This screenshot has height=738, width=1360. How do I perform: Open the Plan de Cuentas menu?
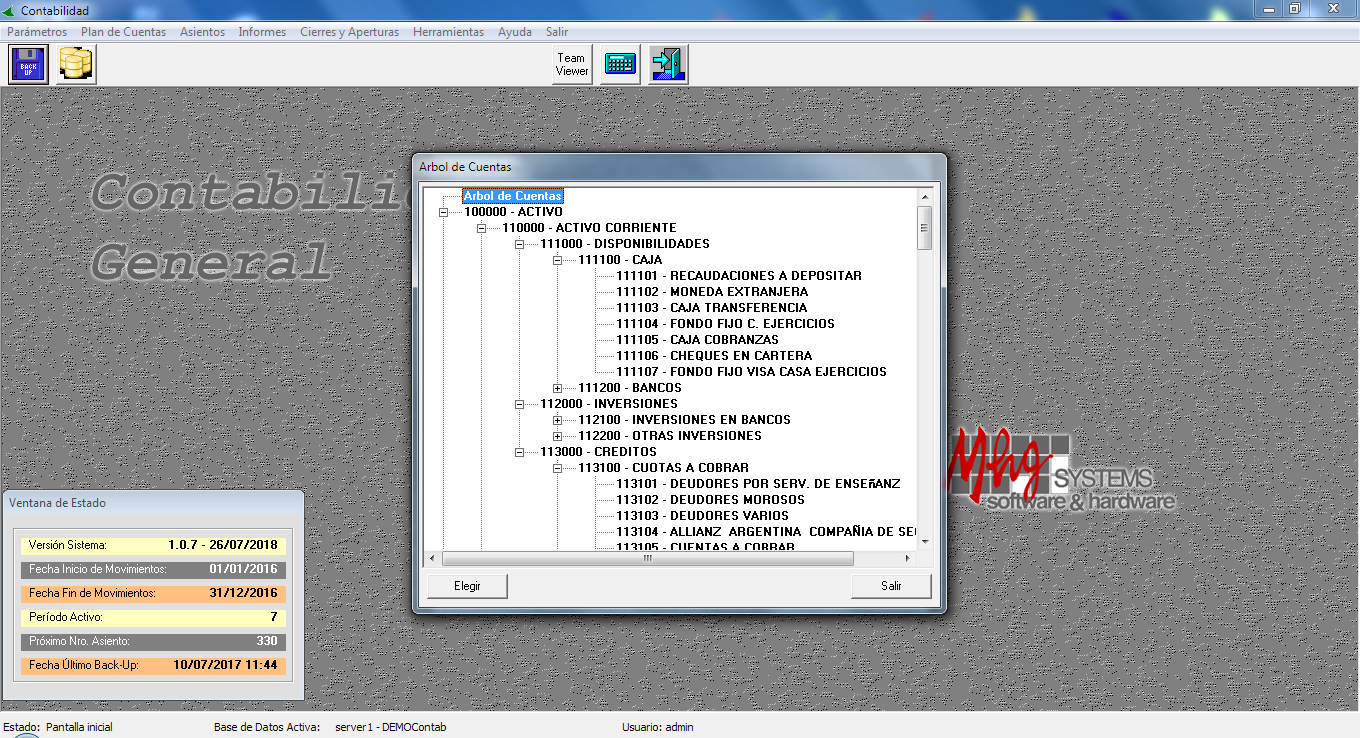(x=123, y=32)
